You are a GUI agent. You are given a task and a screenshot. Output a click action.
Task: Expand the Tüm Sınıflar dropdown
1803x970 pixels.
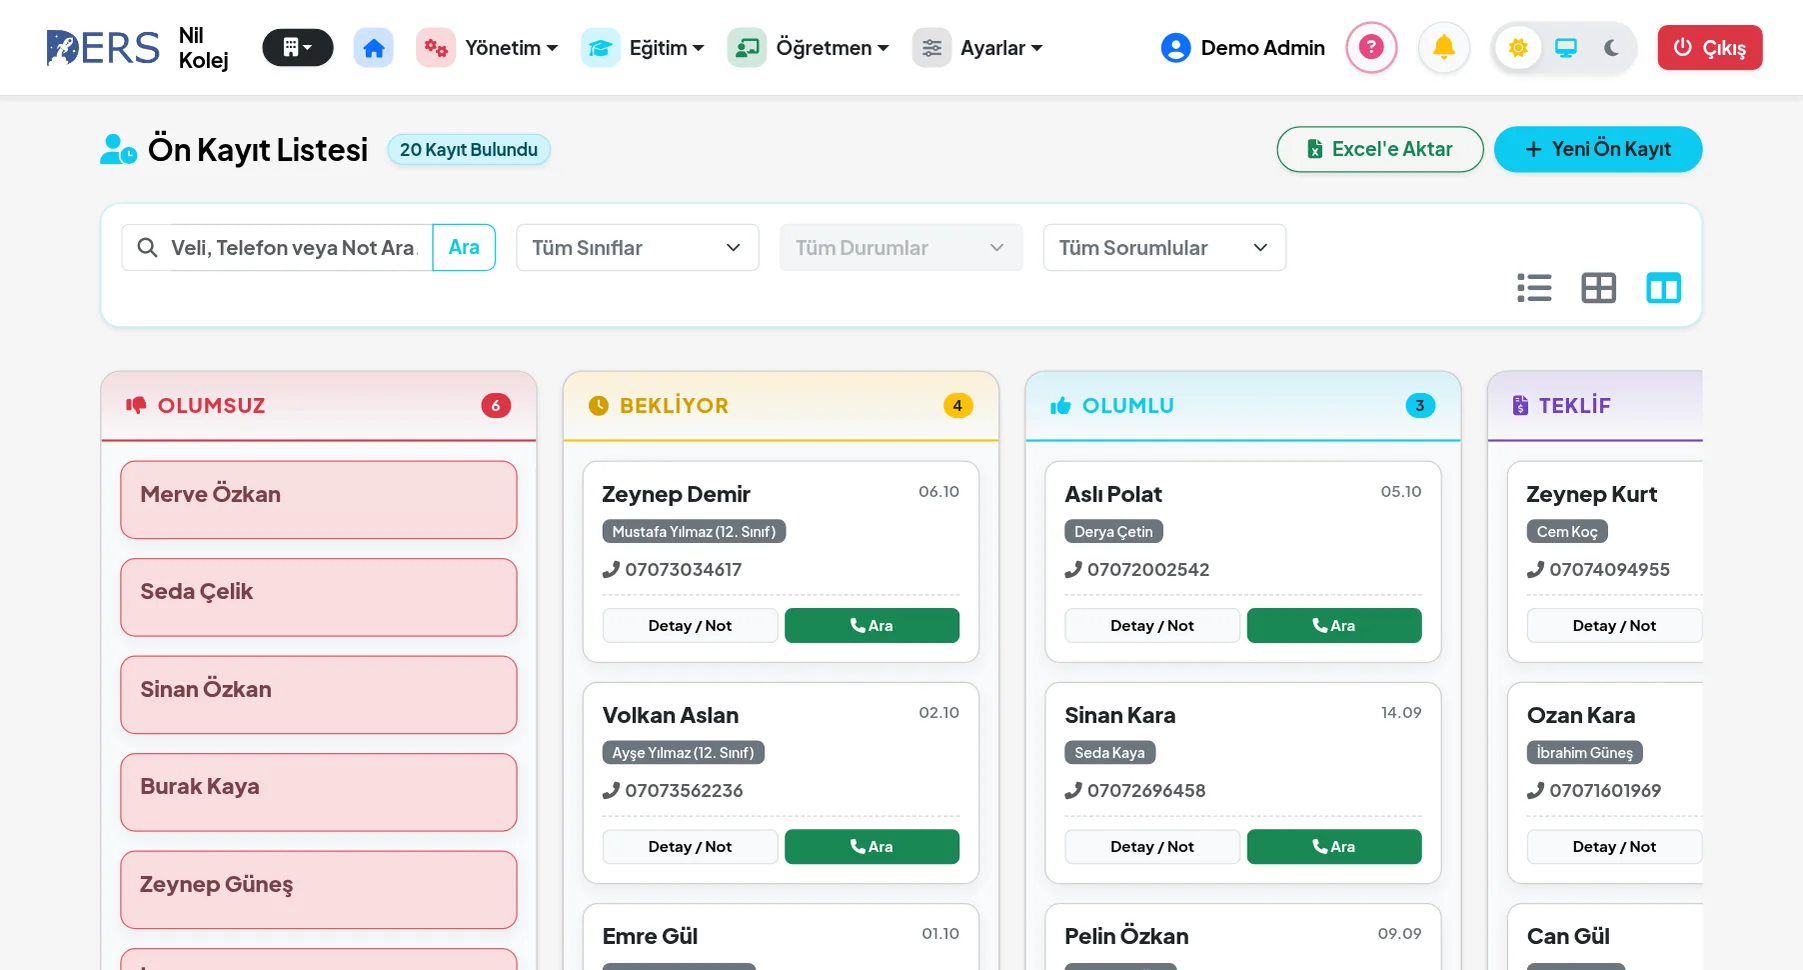pos(637,248)
